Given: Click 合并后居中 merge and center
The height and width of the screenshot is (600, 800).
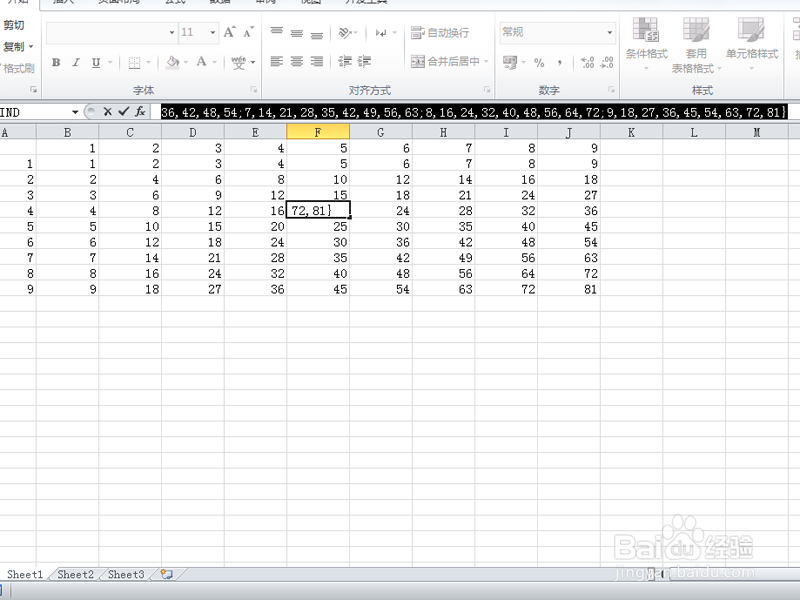Looking at the screenshot, I should point(445,61).
